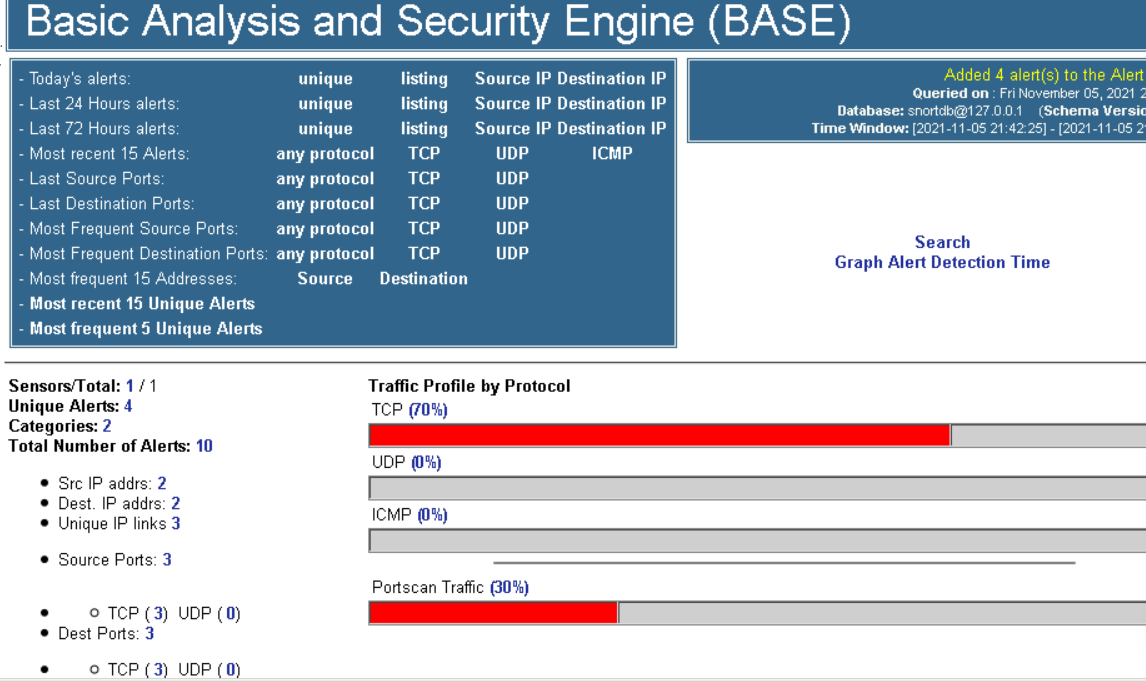
Task: Open Most Frequent Source Ports TCP
Action: point(424,229)
